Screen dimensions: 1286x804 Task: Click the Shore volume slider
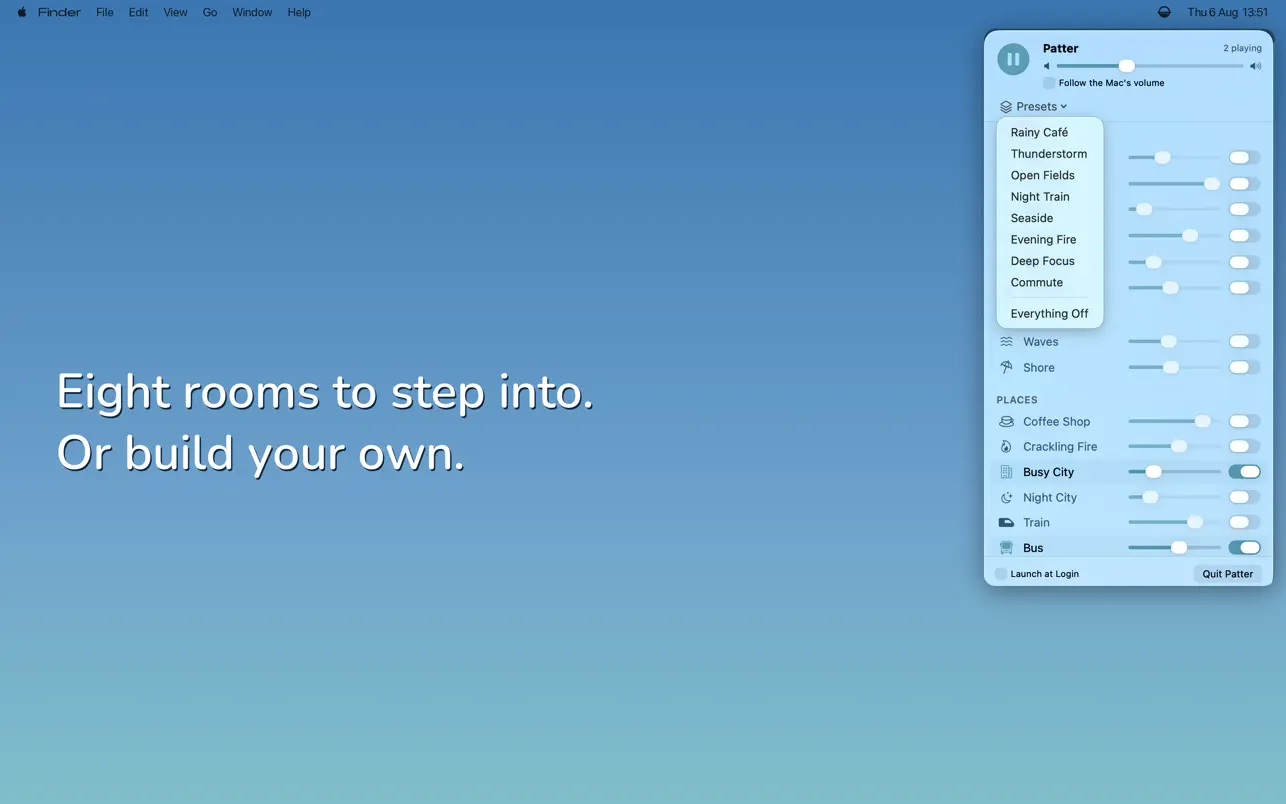pos(1174,368)
